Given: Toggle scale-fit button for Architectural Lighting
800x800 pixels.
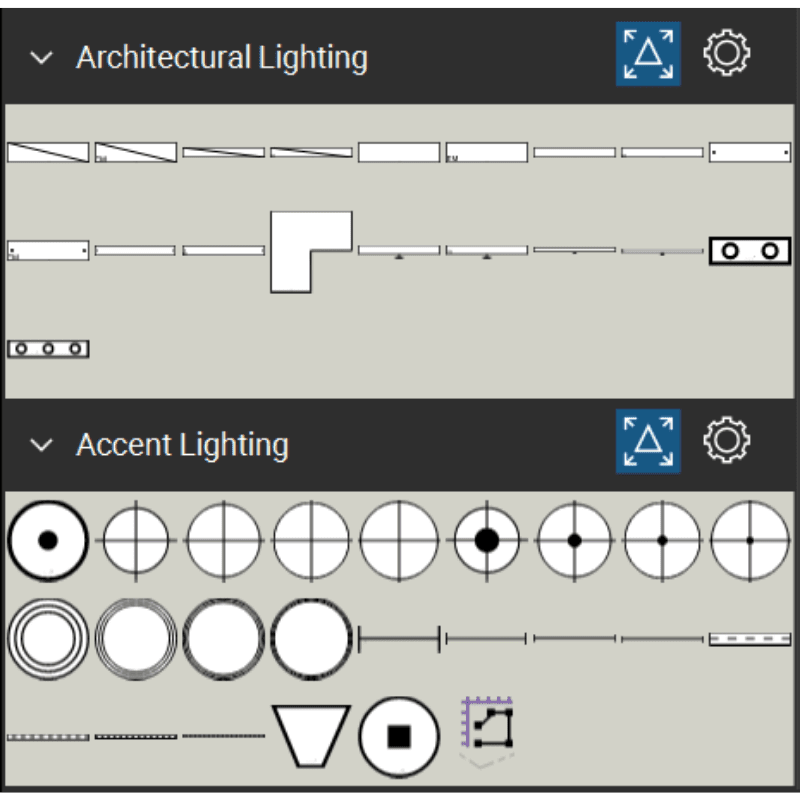Looking at the screenshot, I should 648,54.
